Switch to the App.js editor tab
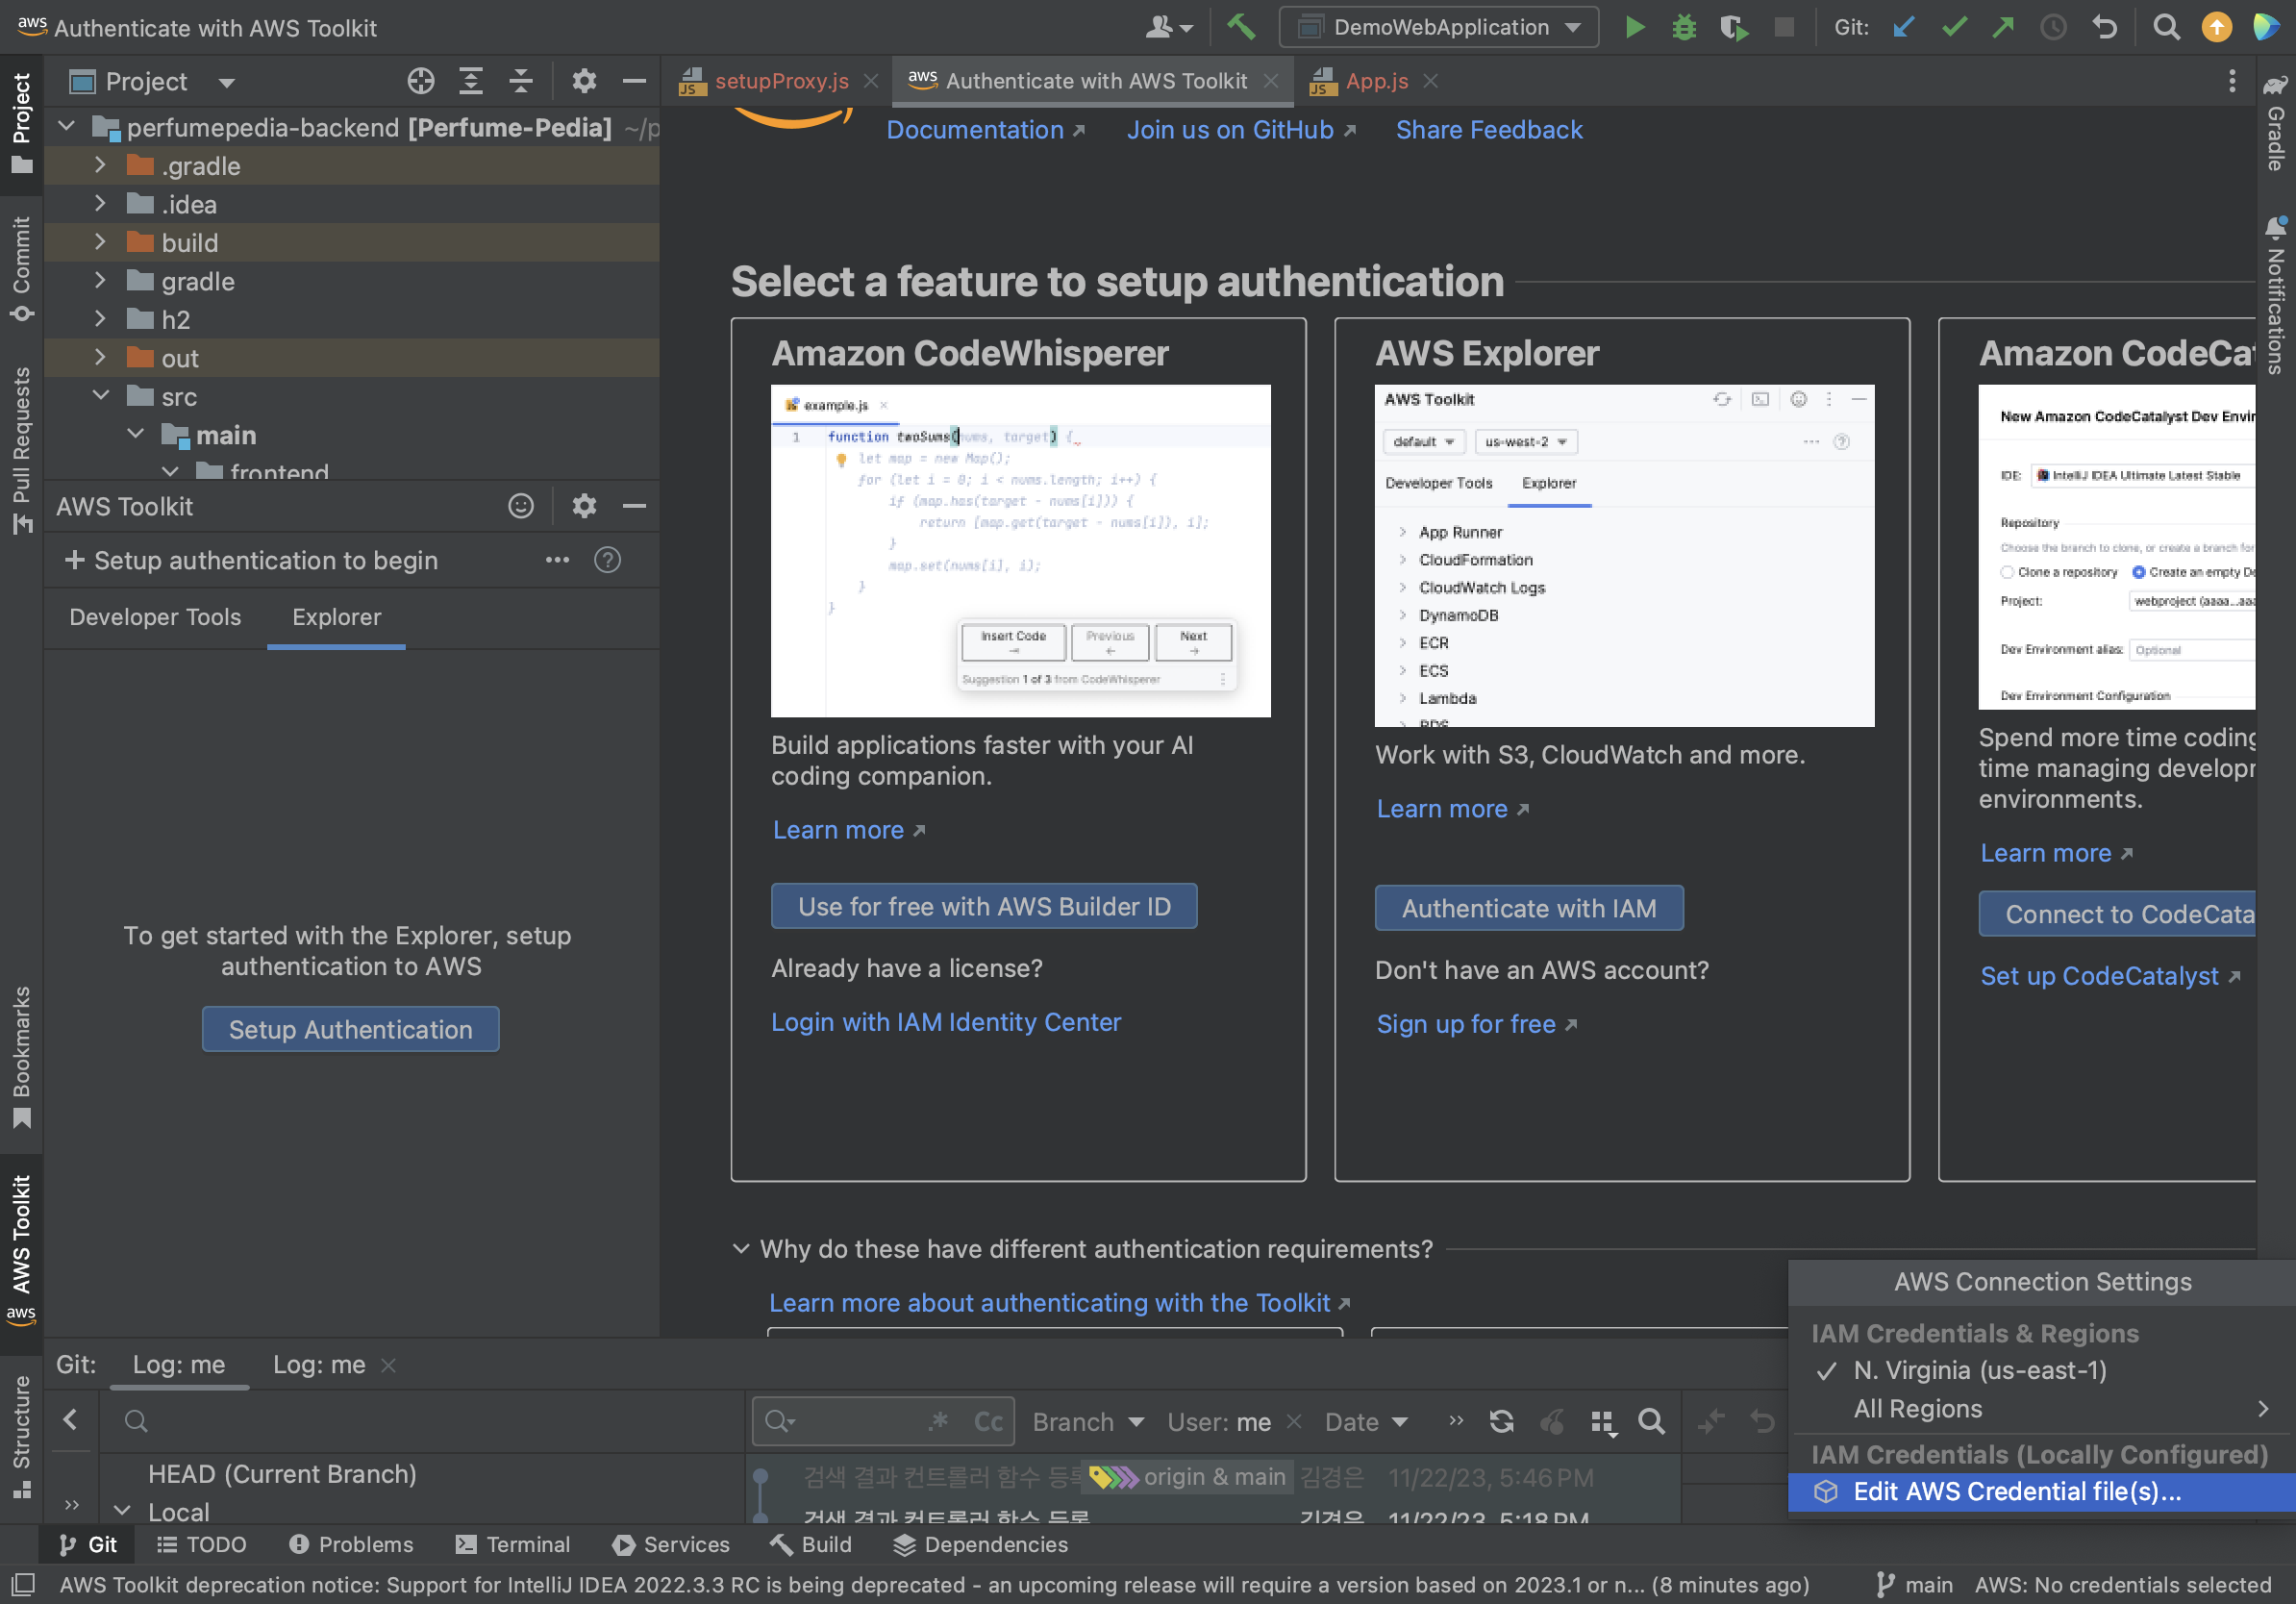The width and height of the screenshot is (2296, 1604). [x=1376, y=81]
